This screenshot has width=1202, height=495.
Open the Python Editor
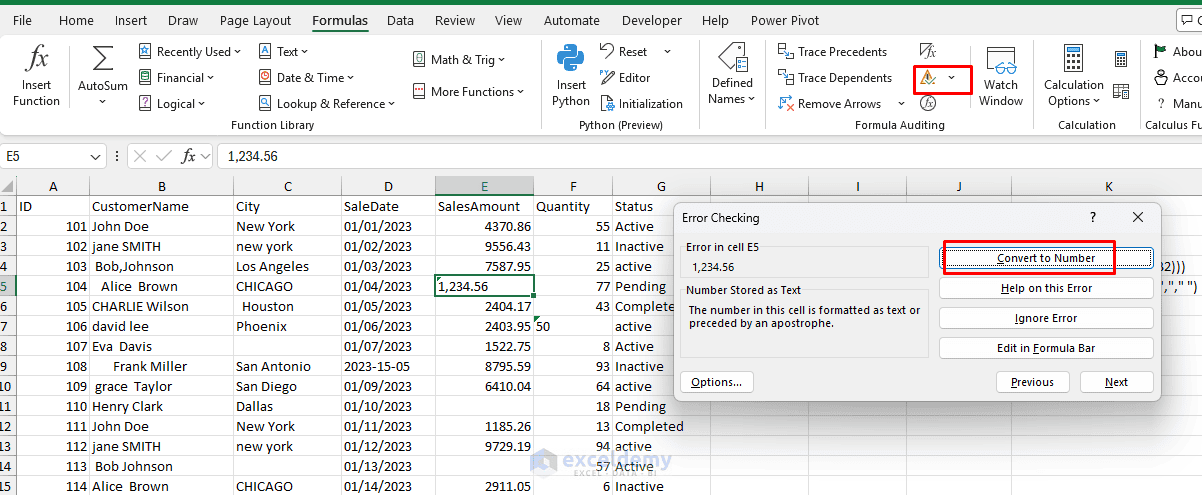(x=625, y=78)
